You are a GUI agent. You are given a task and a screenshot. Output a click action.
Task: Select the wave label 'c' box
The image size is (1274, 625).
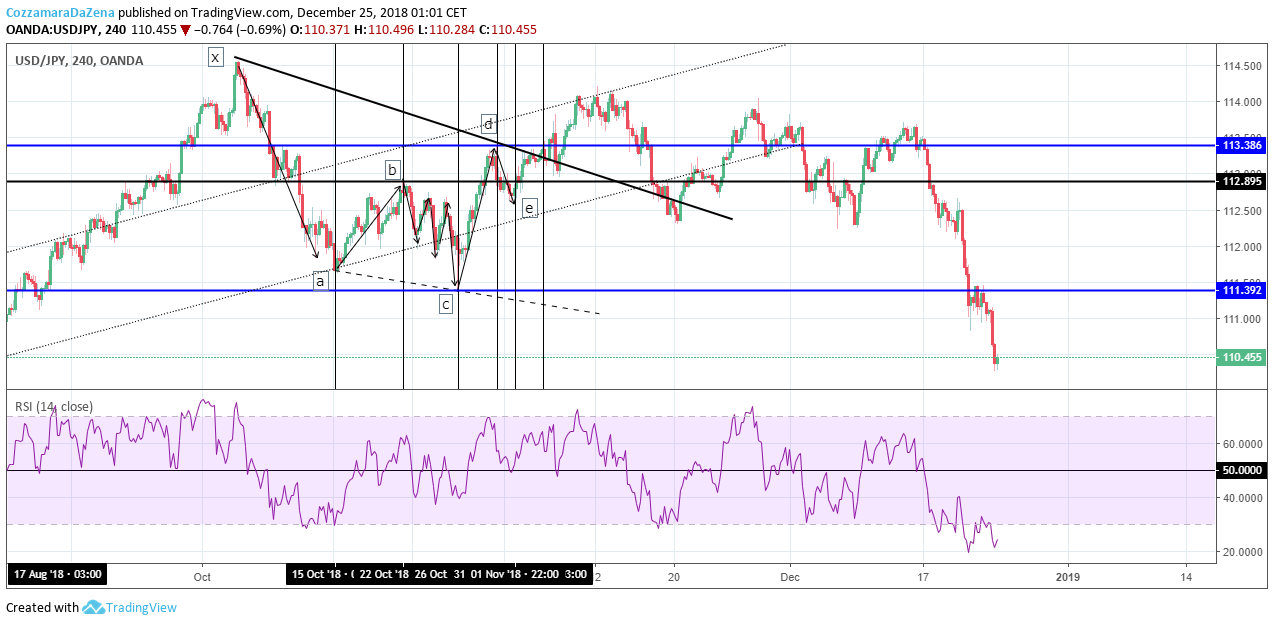point(446,303)
